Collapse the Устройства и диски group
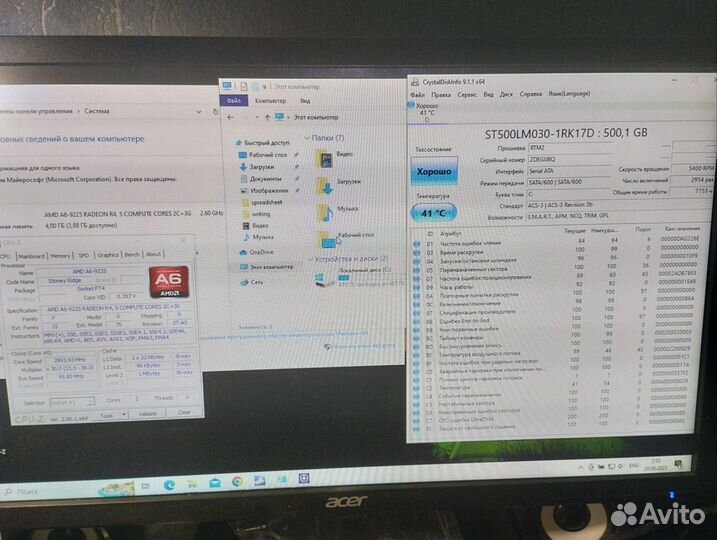Image resolution: width=717 pixels, height=540 pixels. point(310,259)
